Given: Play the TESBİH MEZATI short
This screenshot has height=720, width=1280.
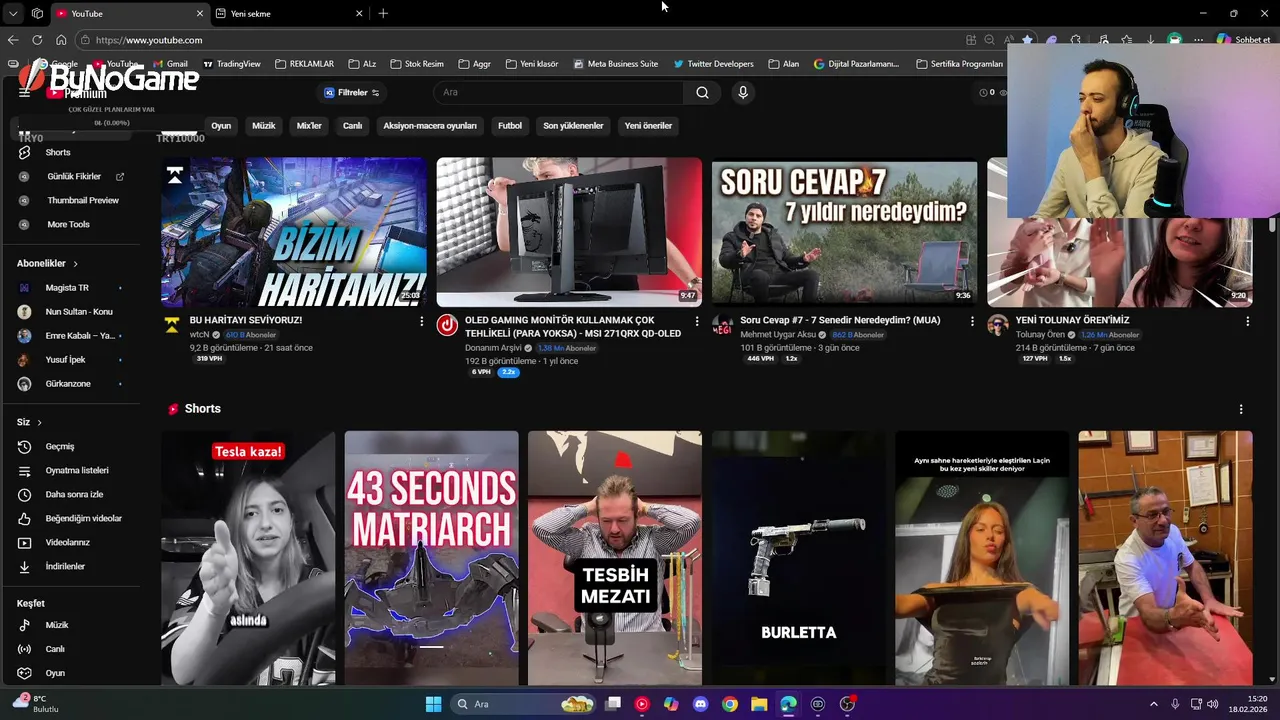Looking at the screenshot, I should pyautogui.click(x=615, y=558).
